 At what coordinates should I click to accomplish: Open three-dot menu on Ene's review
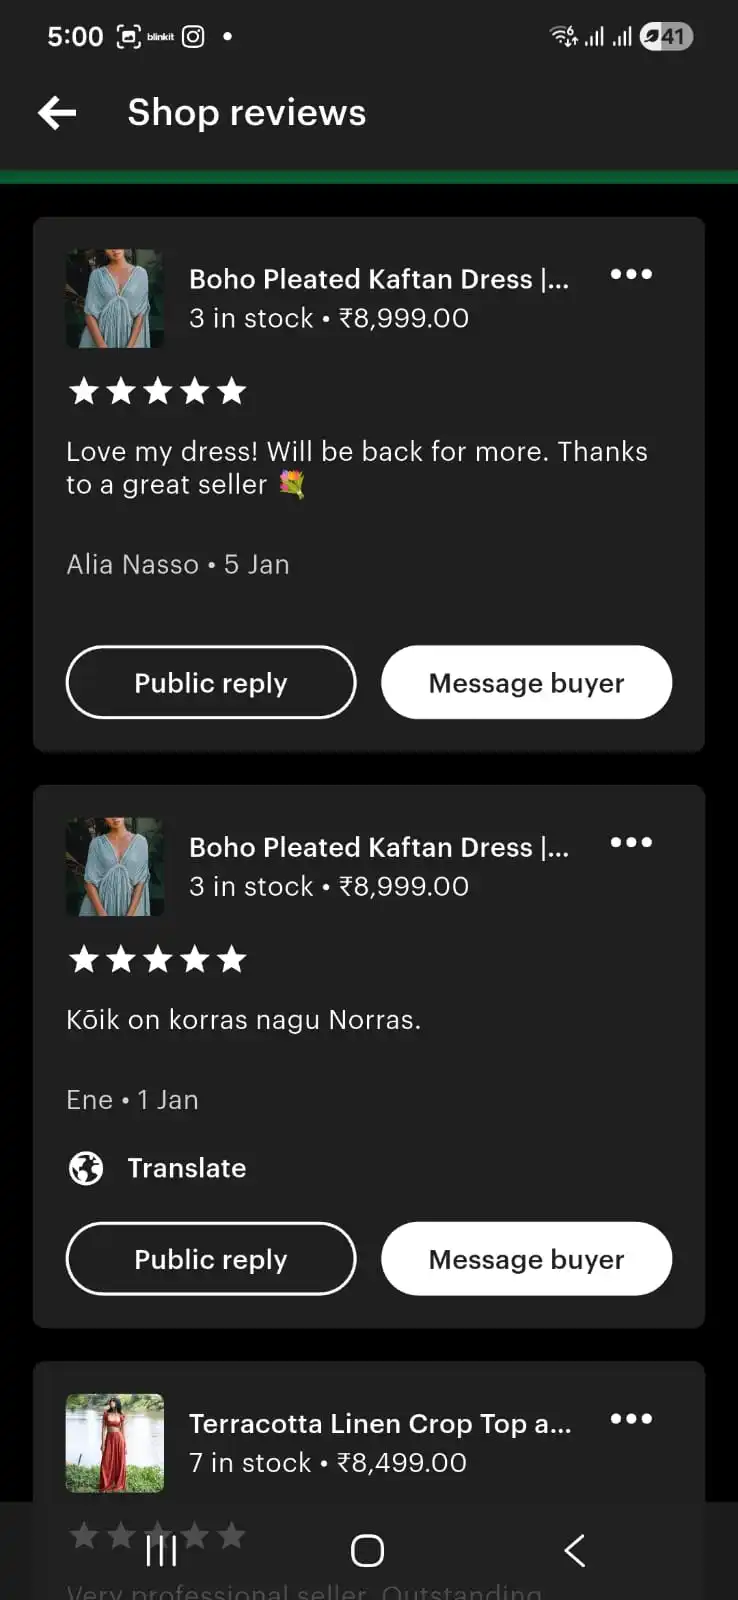(631, 842)
